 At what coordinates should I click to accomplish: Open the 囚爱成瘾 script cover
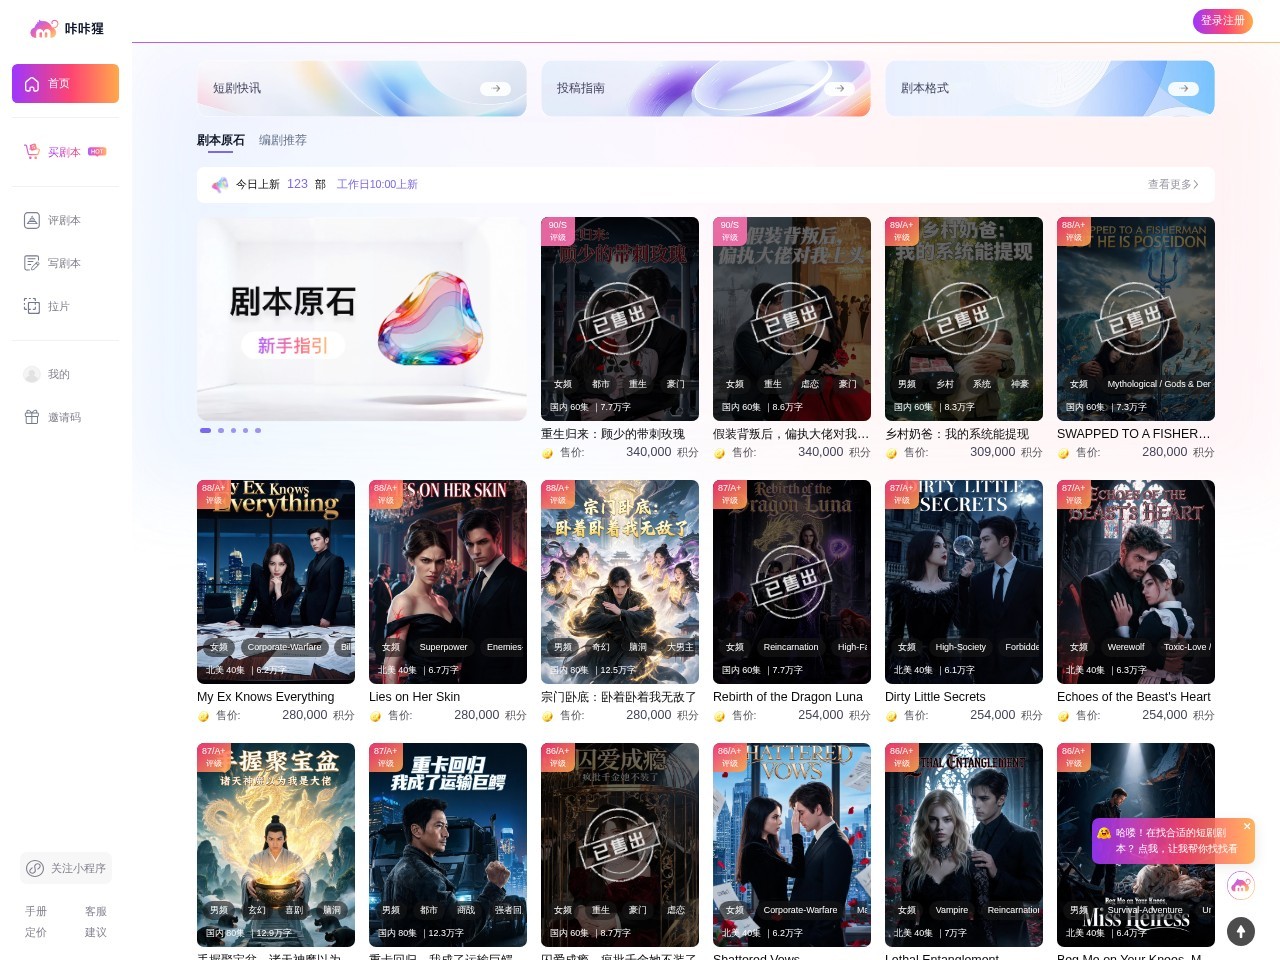click(620, 845)
